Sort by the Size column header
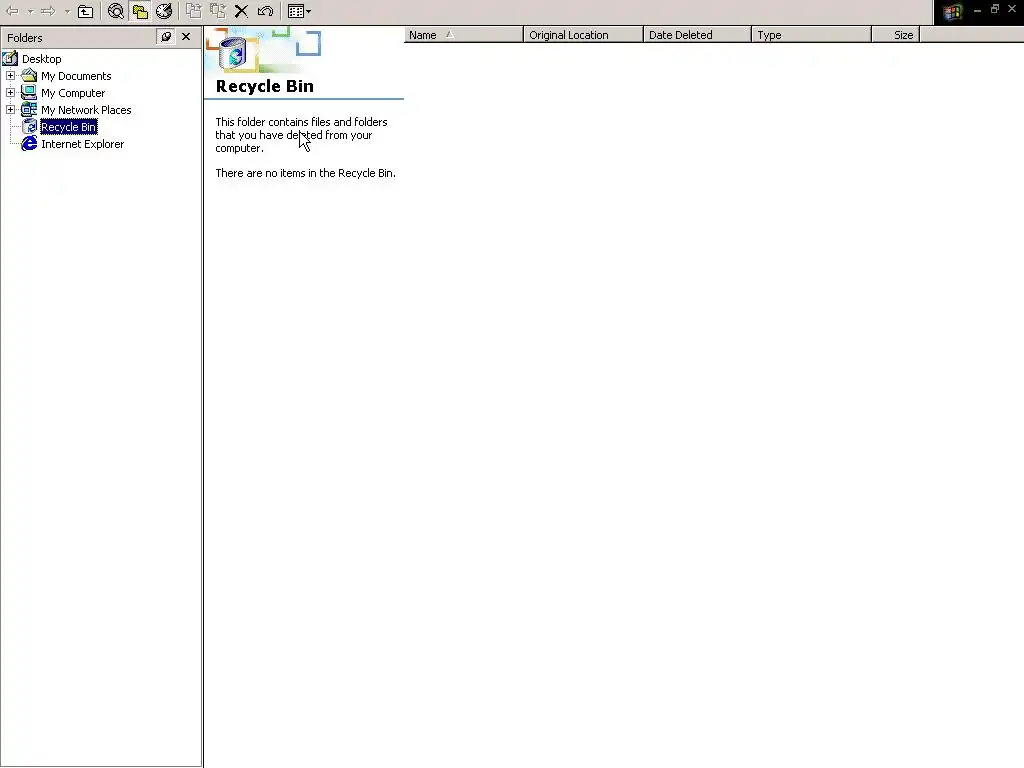The height and width of the screenshot is (768, 1024). click(x=896, y=35)
